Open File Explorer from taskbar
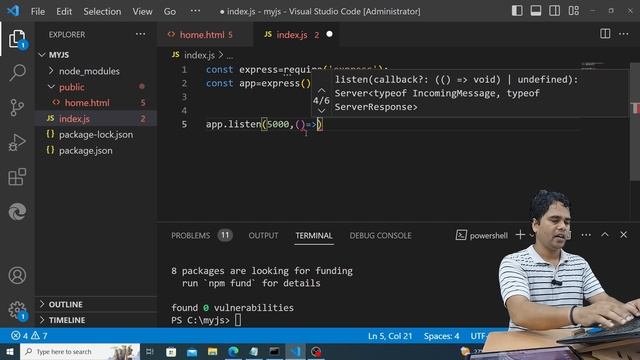This screenshot has height=360, width=640. (212, 351)
